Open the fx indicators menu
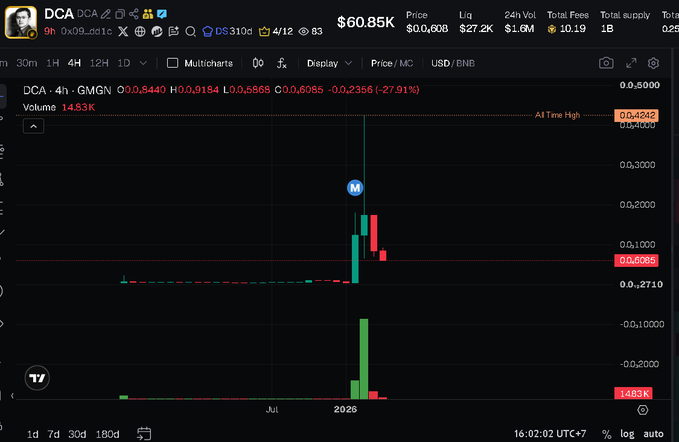Viewport: 679px width, 442px height. click(x=281, y=63)
